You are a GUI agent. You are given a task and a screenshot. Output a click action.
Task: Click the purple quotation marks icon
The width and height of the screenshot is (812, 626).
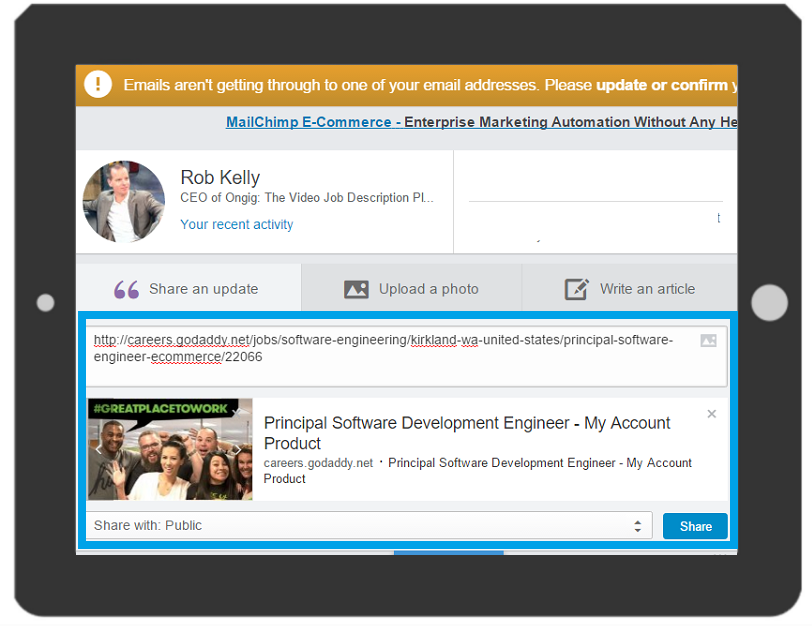pos(126,289)
